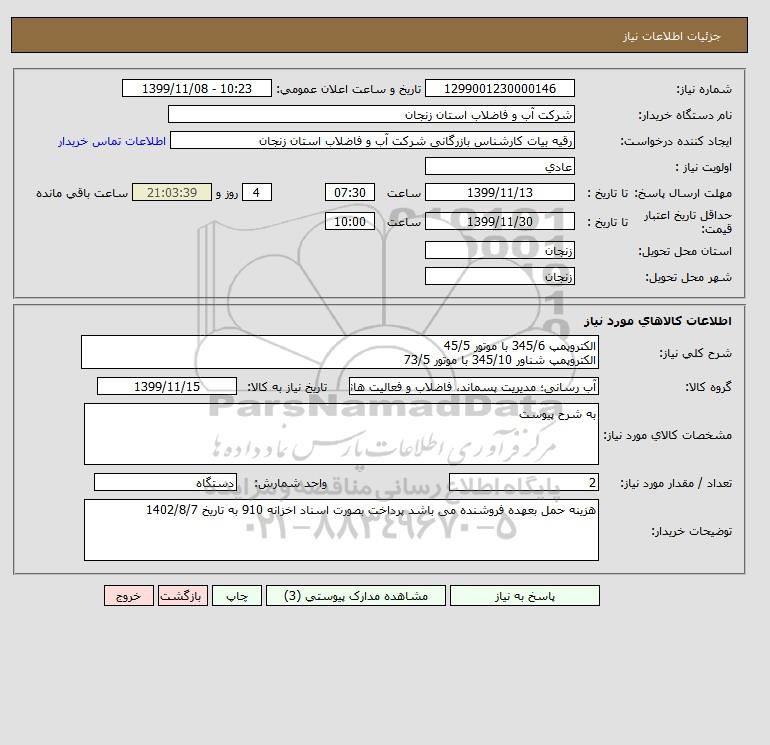Viewport: 770px width, 745px height.
Task: Click the goods specifications 'به شرح پیوست' box
Action: click(341, 434)
